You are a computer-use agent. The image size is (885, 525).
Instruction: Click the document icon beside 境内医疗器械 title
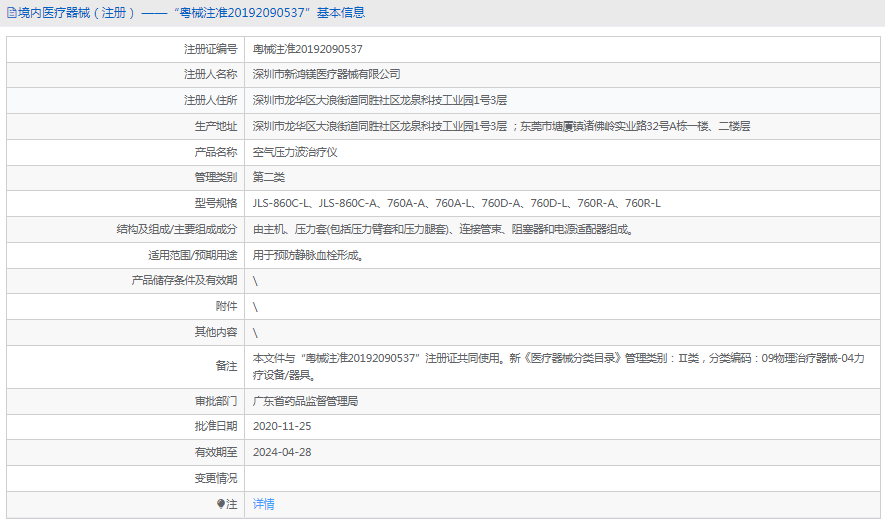(x=11, y=12)
